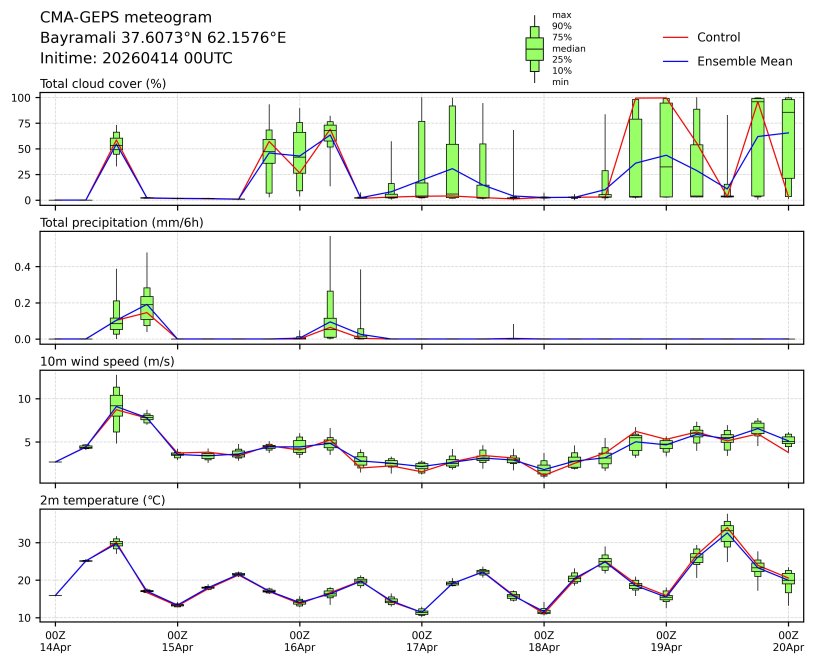Click the blue Ensemble Mean legend line
The height and width of the screenshot is (664, 815).
tap(676, 61)
